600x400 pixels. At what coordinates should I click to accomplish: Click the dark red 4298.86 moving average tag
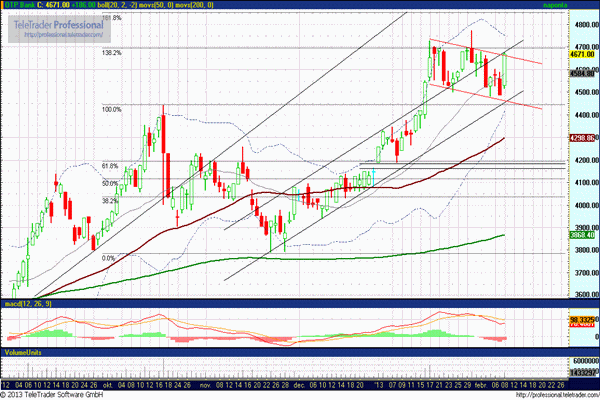(x=583, y=137)
